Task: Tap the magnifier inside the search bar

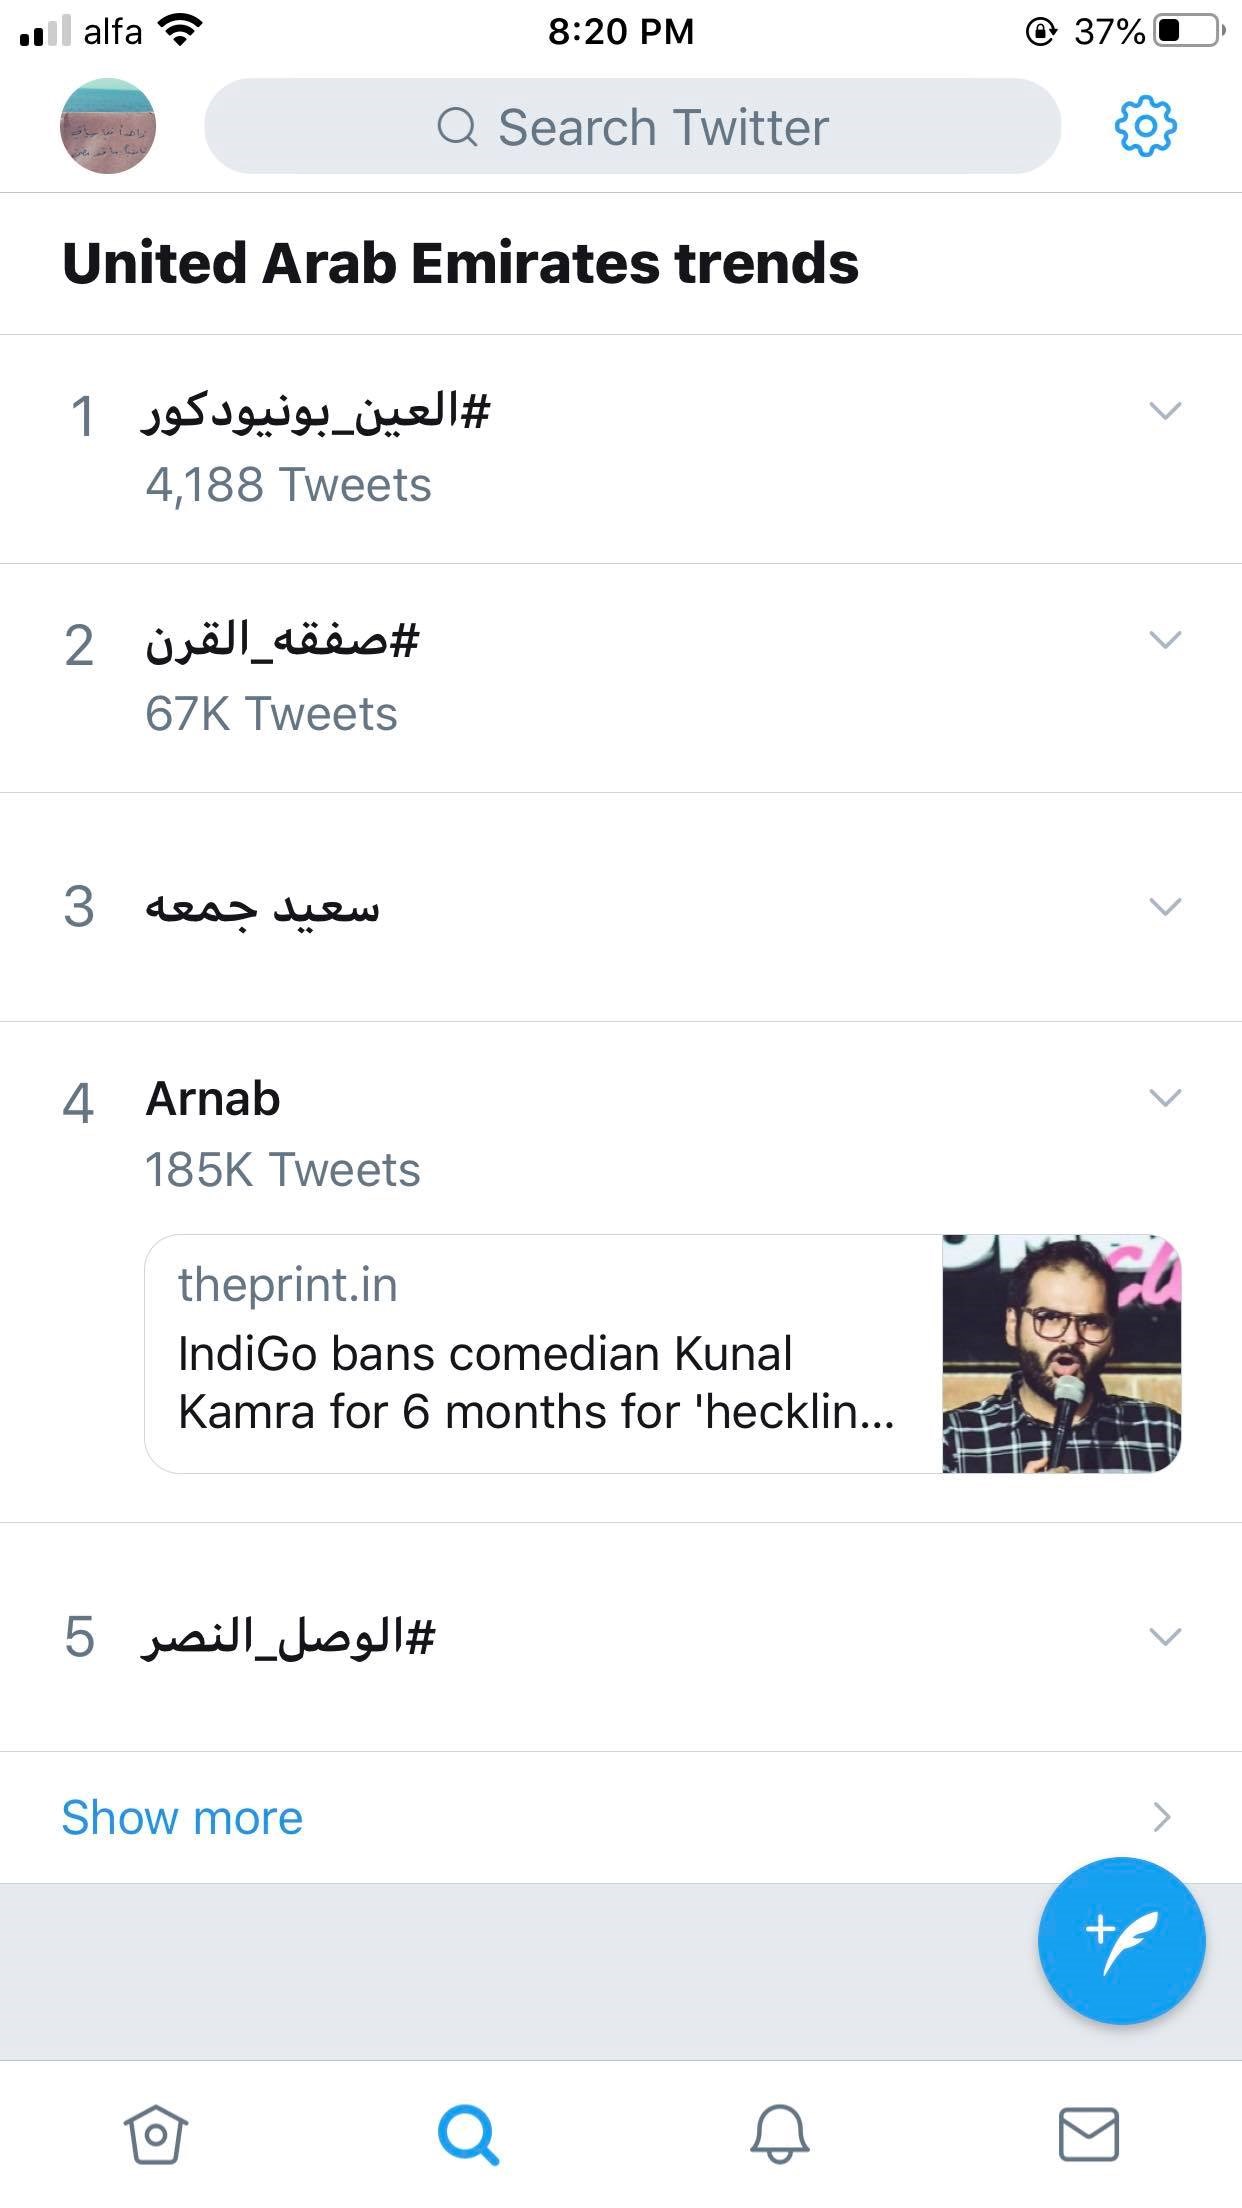Action: click(x=457, y=127)
